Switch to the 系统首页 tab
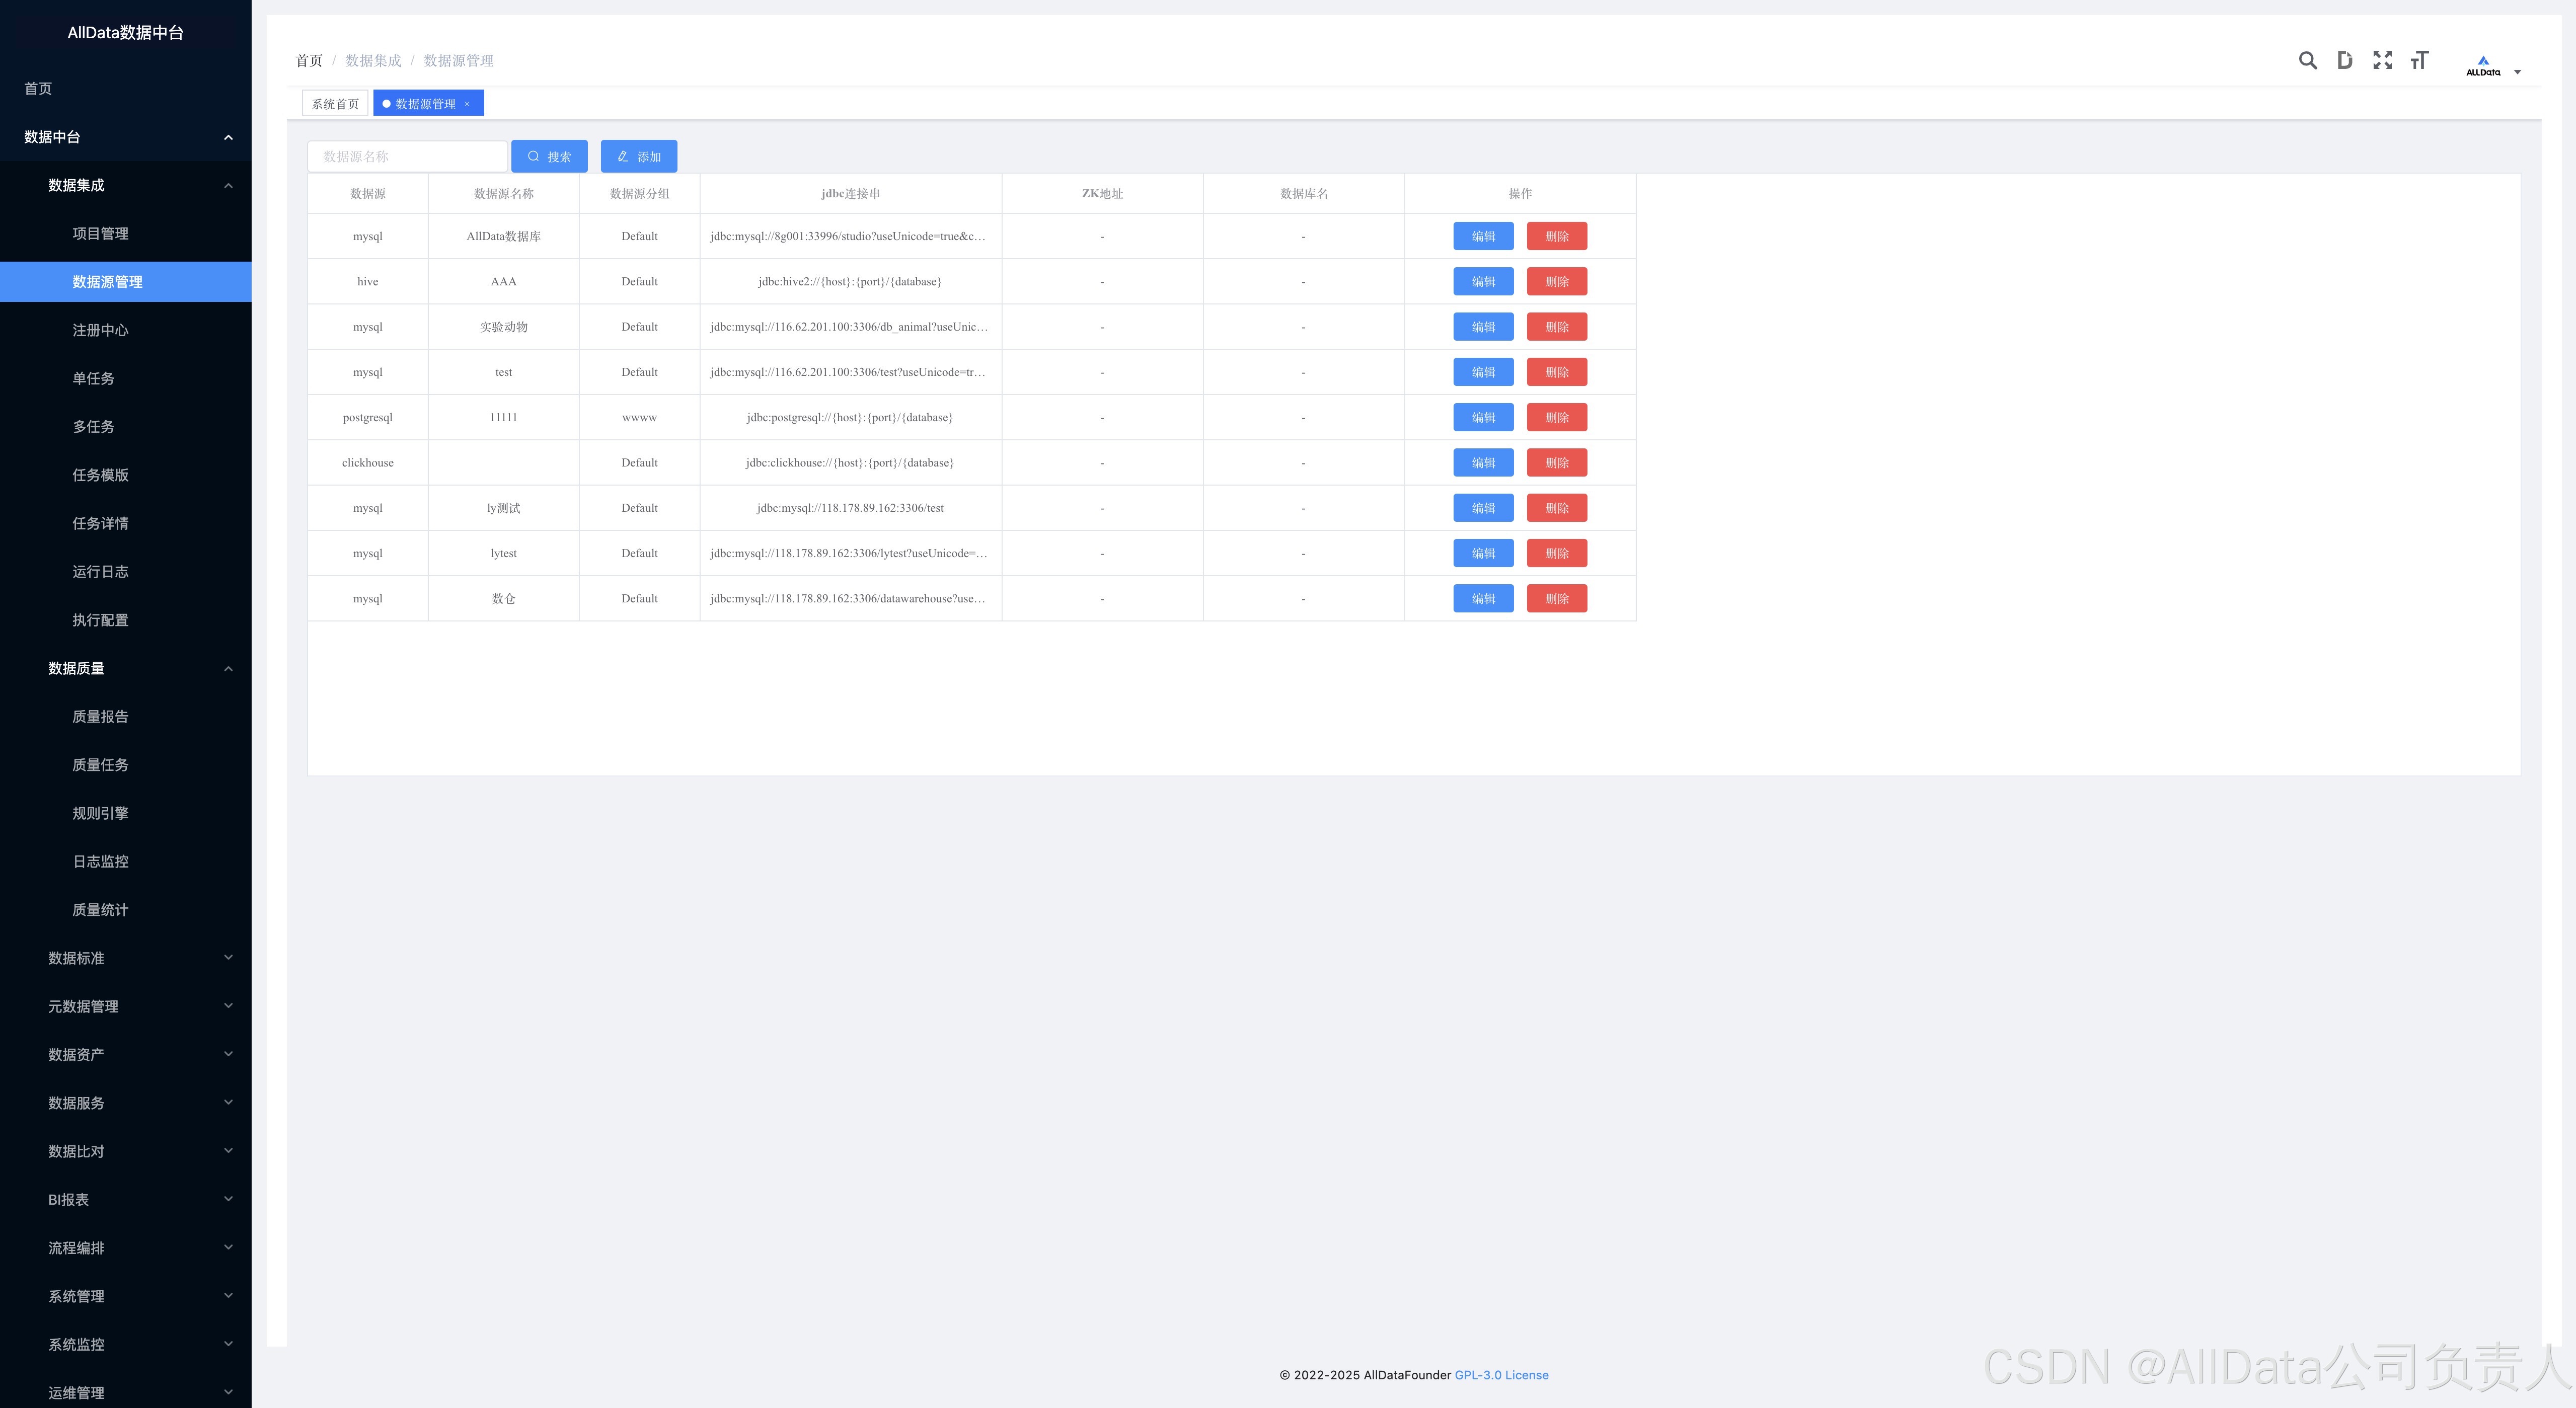The height and width of the screenshot is (1408, 2576). tap(335, 104)
